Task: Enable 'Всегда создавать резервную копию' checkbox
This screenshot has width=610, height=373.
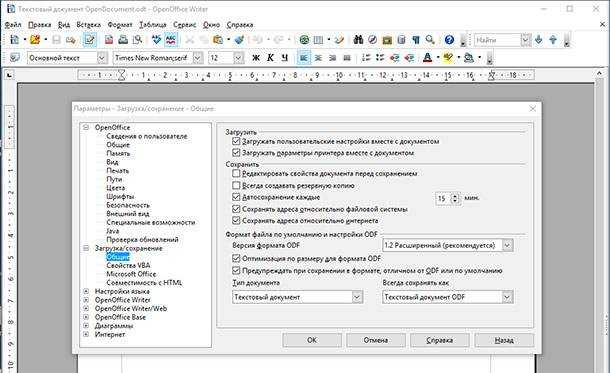Action: [236, 185]
